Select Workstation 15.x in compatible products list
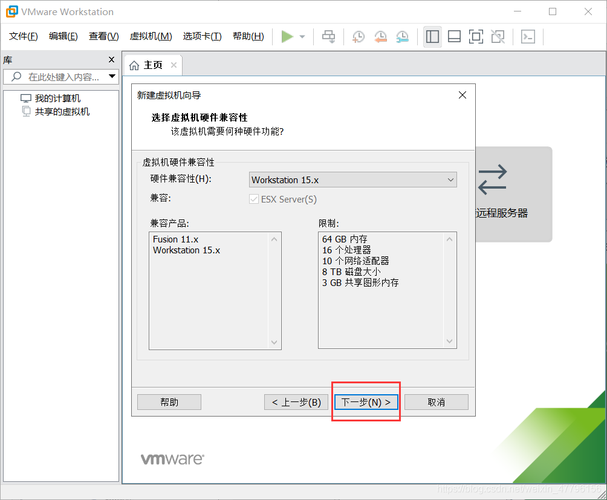Viewport: 607px width, 500px height. pyautogui.click(x=187, y=250)
